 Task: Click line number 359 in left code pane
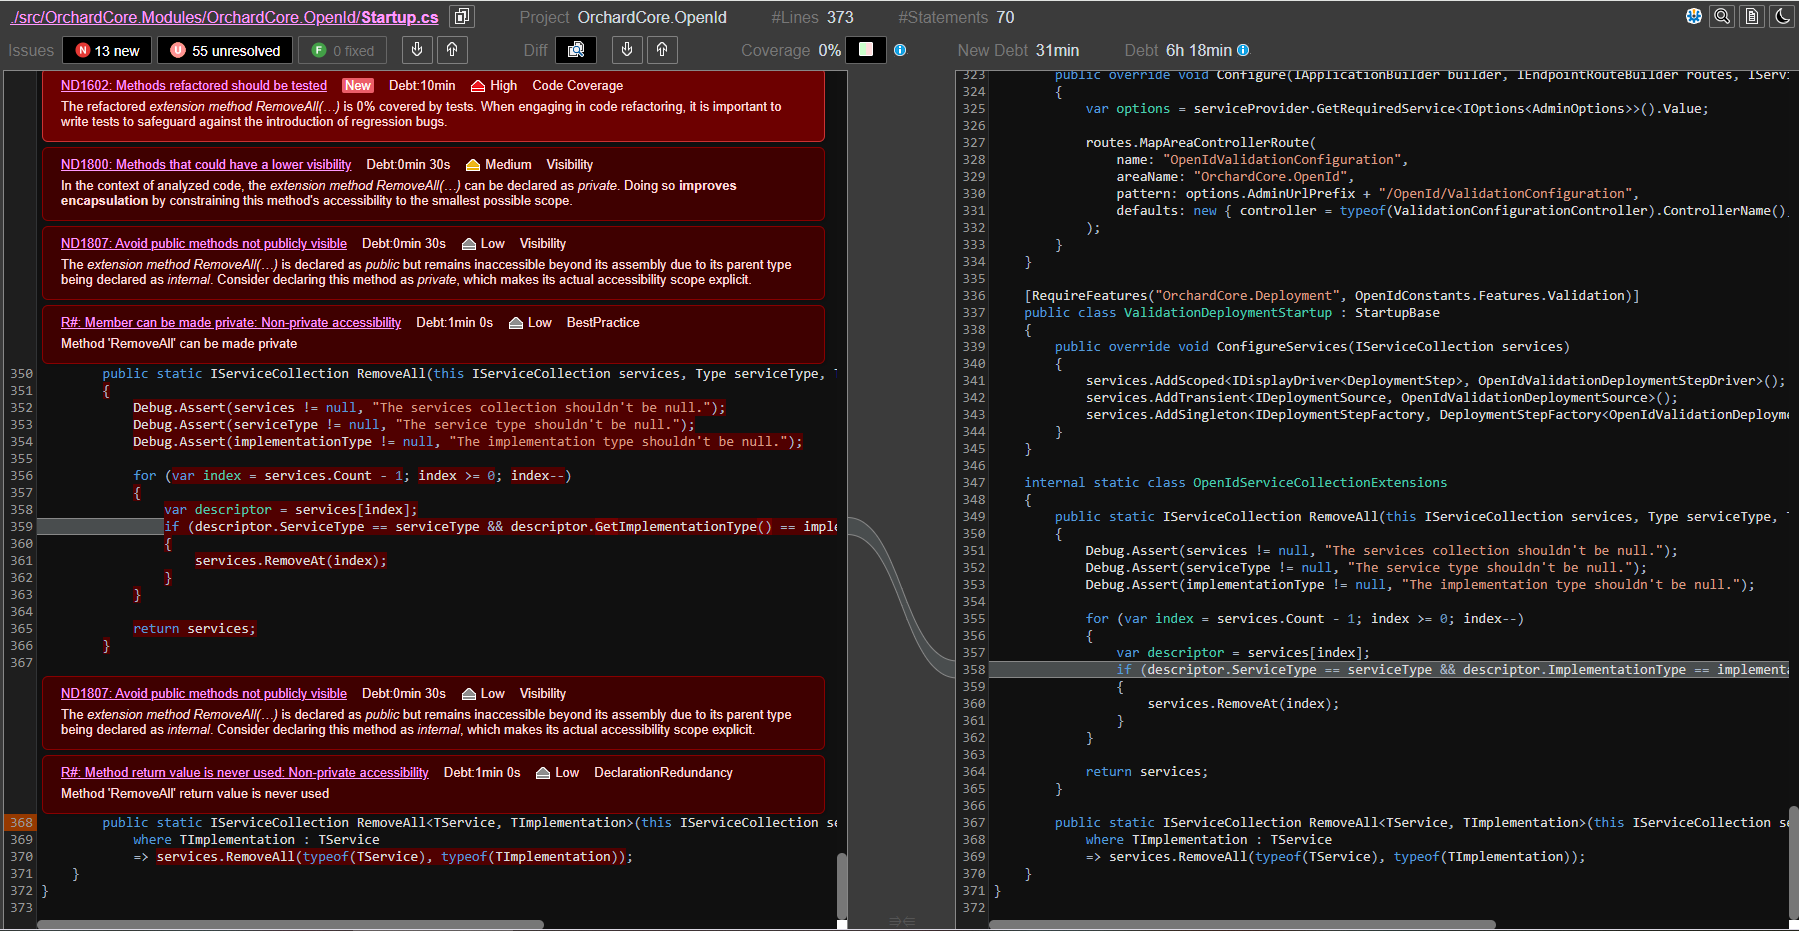pyautogui.click(x=21, y=527)
